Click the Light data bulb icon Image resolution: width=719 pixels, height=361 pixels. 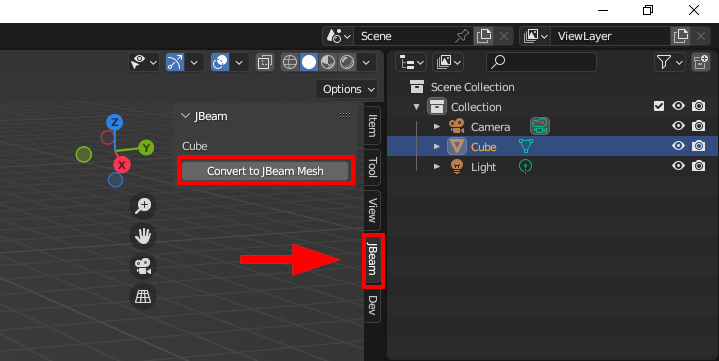525,166
